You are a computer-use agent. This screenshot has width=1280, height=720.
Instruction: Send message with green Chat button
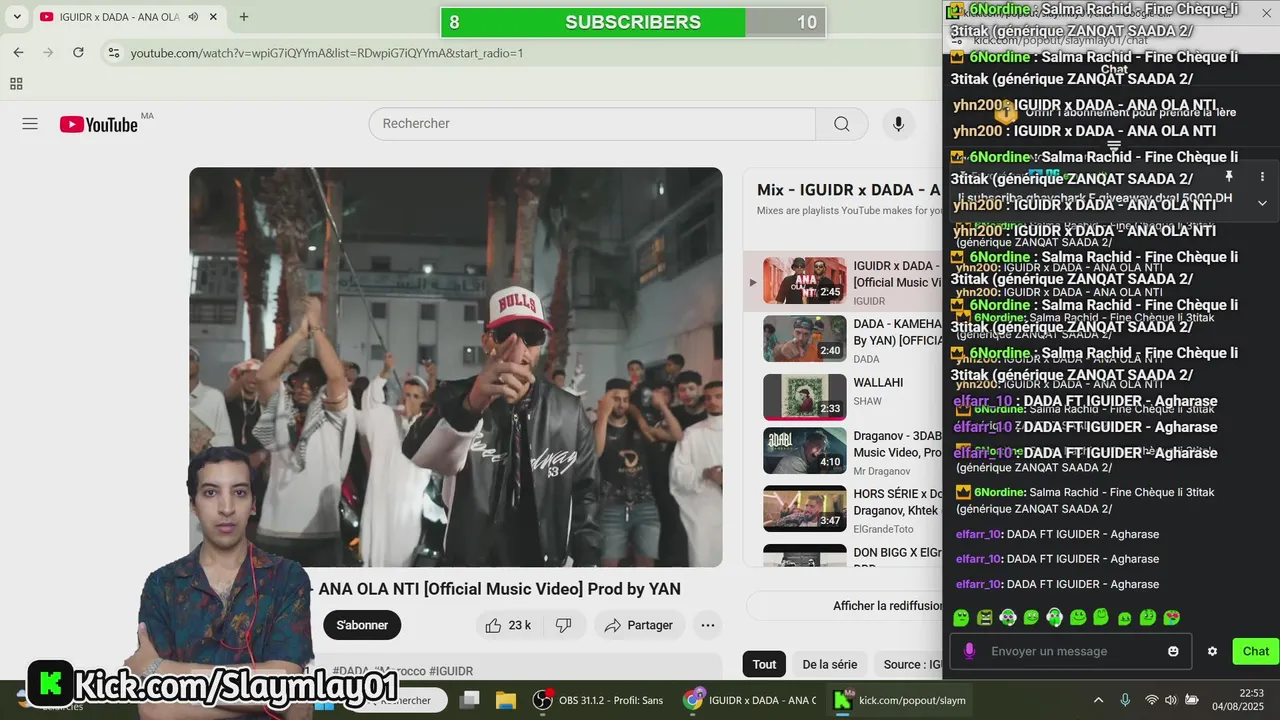[1256, 651]
